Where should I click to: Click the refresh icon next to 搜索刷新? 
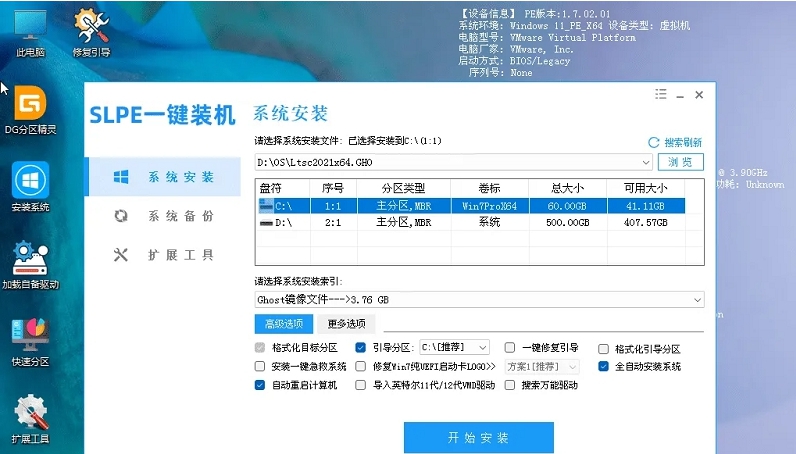point(654,143)
